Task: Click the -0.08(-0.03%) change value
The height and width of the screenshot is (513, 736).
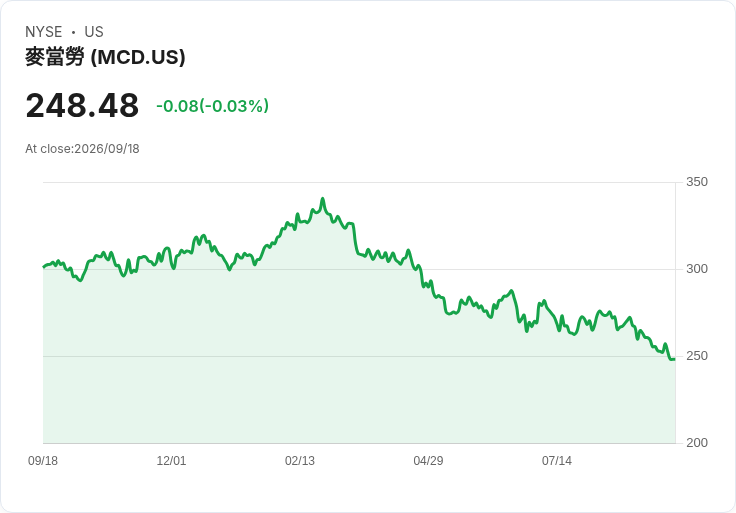Action: coord(213,106)
